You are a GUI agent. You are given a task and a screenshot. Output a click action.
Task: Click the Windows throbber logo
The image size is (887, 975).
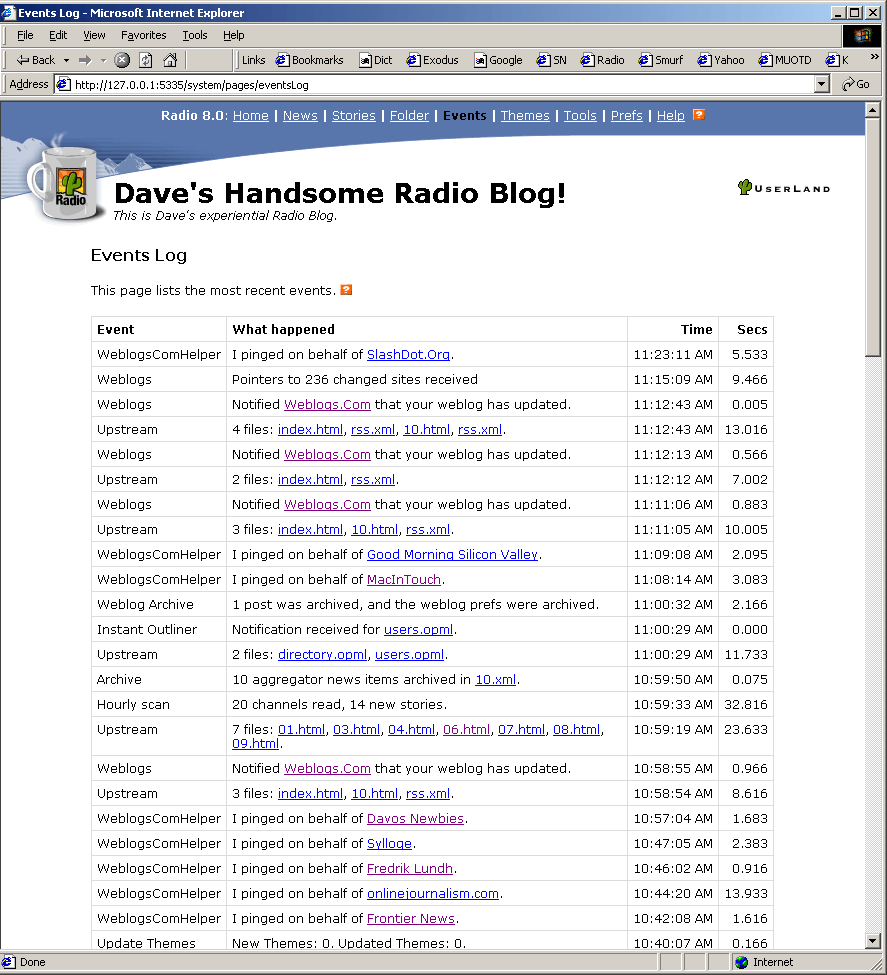pyautogui.click(x=862, y=35)
